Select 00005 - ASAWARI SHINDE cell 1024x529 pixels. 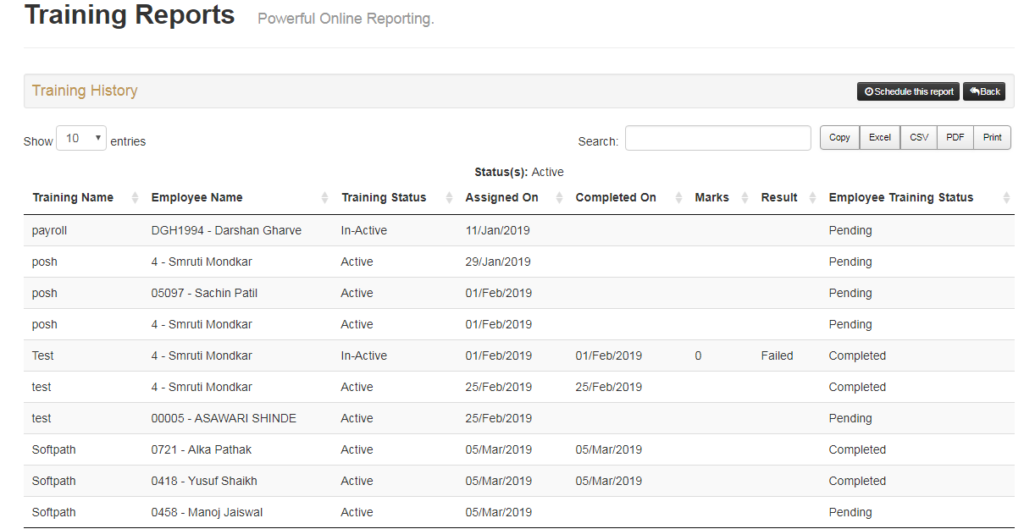(223, 419)
